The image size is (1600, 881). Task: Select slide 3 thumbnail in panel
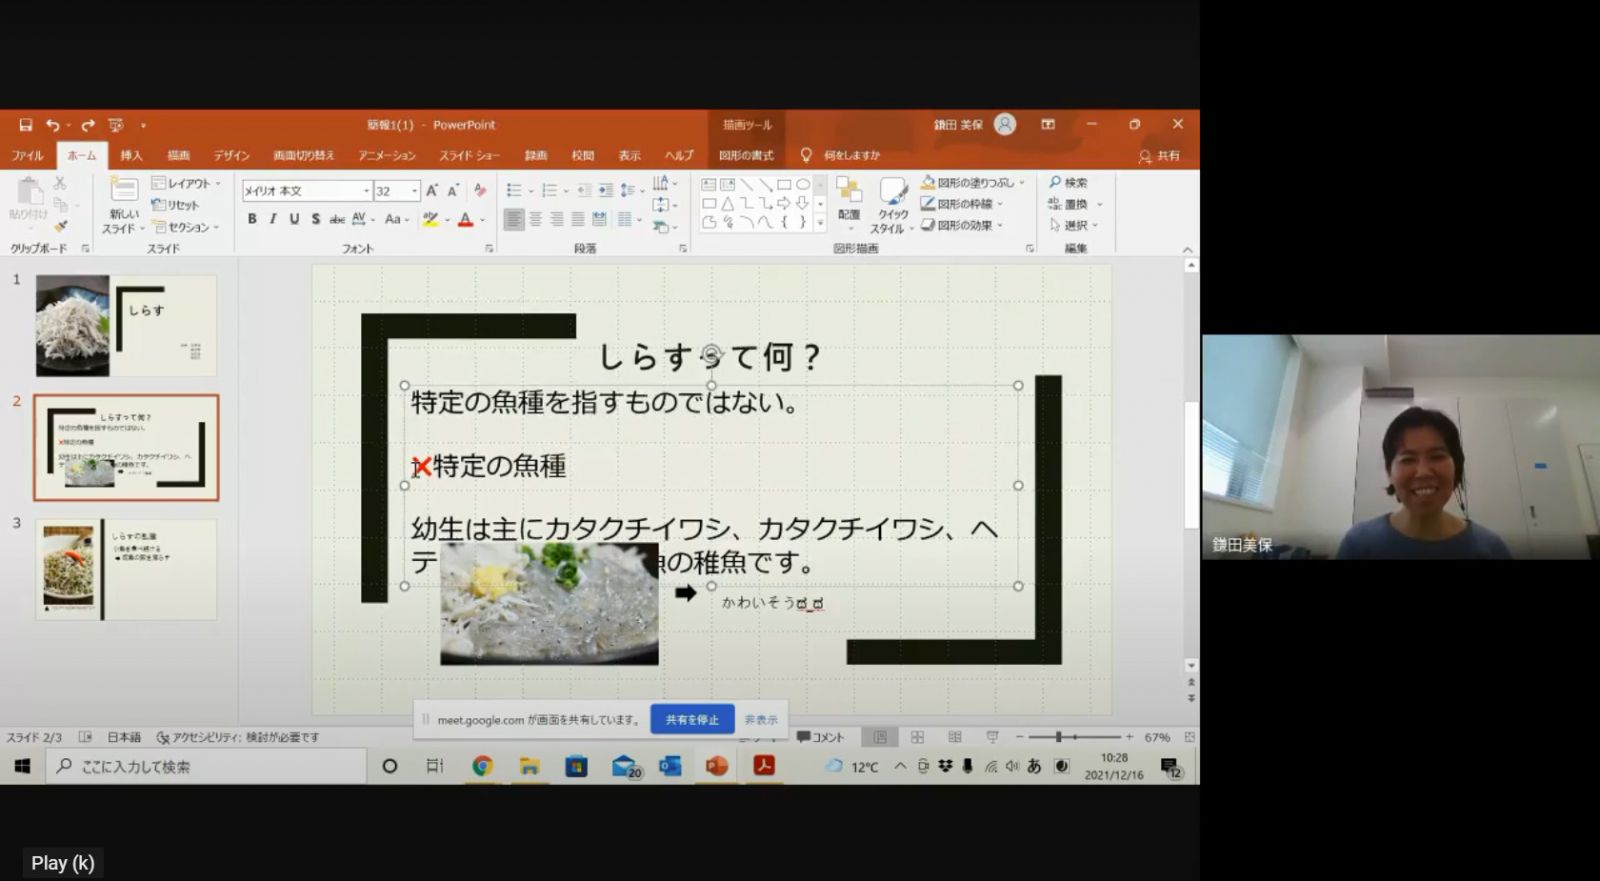tap(126, 569)
